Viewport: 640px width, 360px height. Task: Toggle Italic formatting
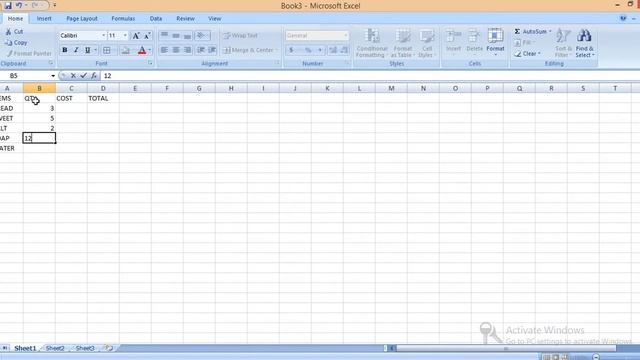76,50
